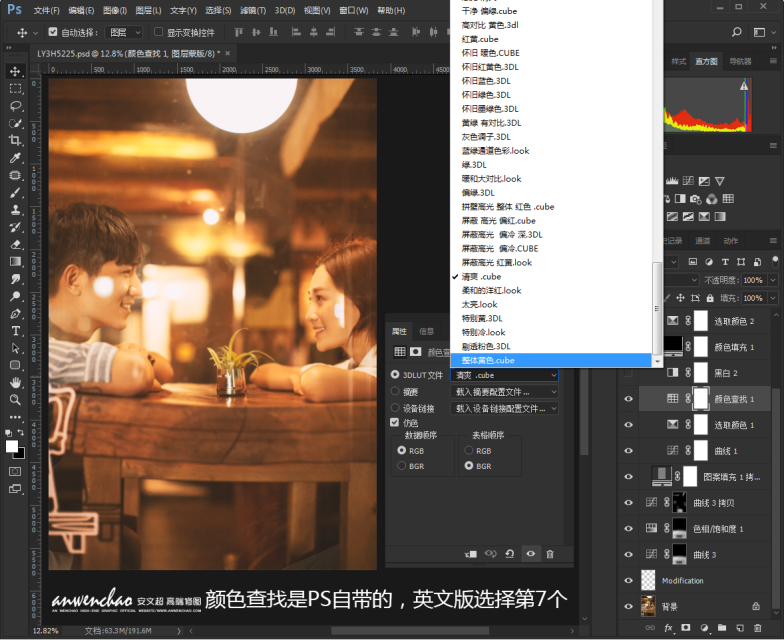Choose 柔和的洋红.look from LUT list
The height and width of the screenshot is (640, 784).
click(550, 290)
